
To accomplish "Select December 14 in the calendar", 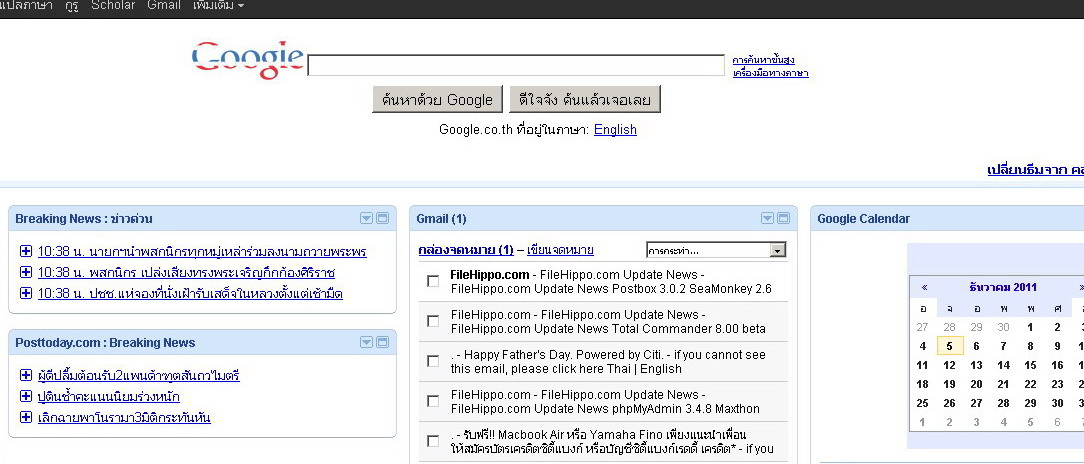I will point(1003,365).
